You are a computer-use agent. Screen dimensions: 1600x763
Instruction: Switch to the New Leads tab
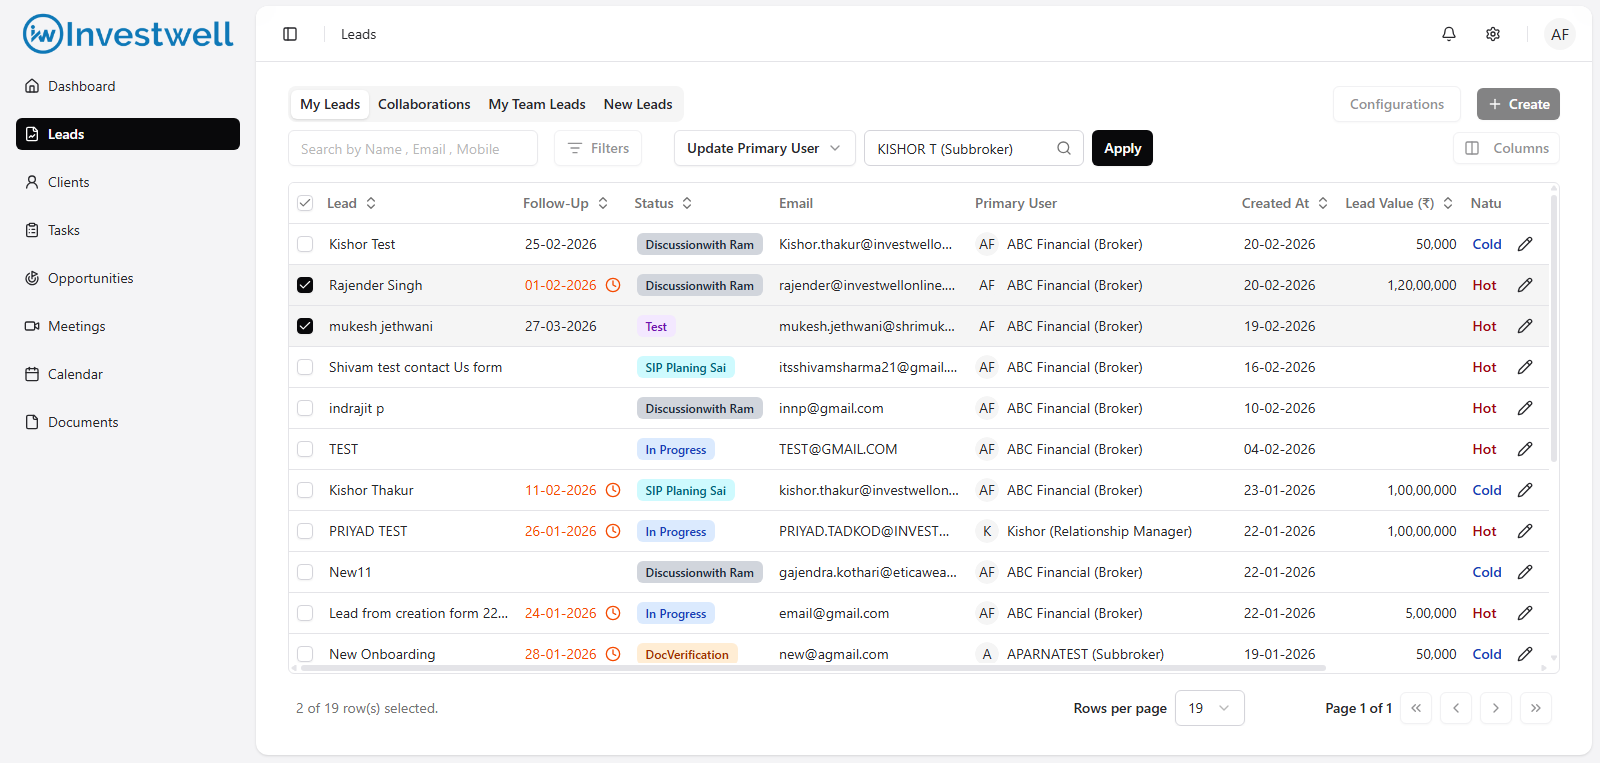coord(638,104)
